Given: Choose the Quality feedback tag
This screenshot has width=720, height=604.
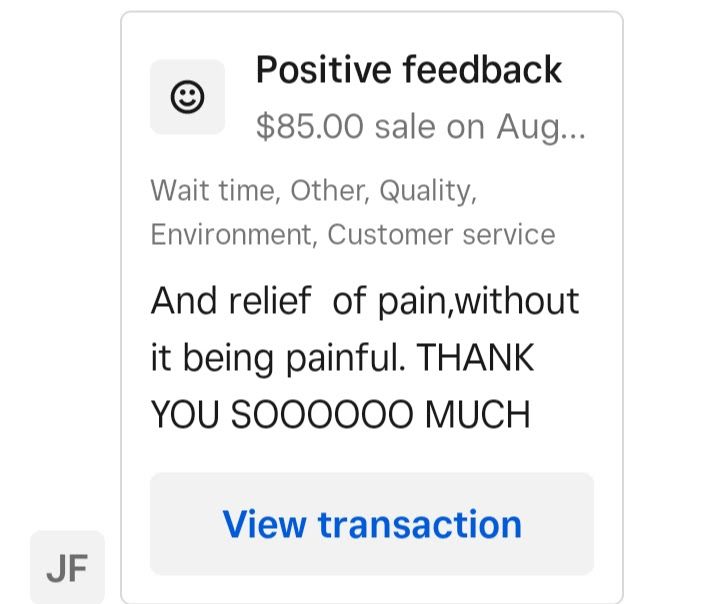Looking at the screenshot, I should tap(428, 191).
